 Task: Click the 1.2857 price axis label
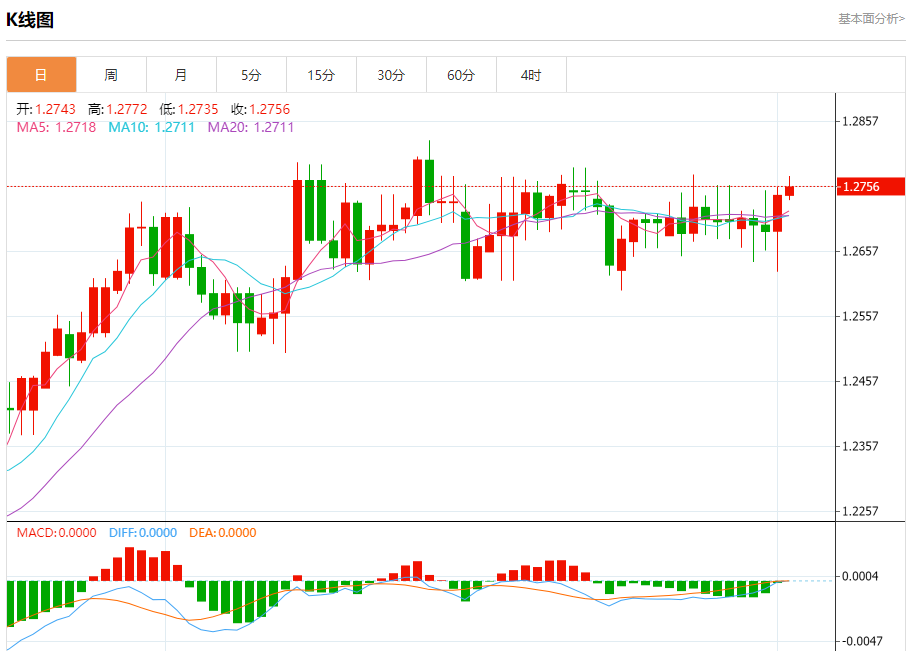861,121
